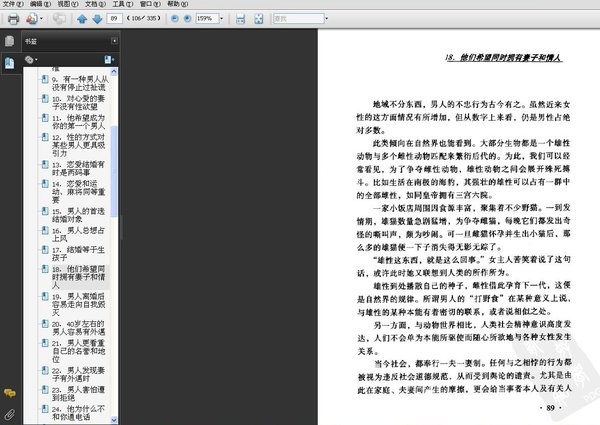Select bookmark '24. 他为什么不和你通电话'

(78, 413)
